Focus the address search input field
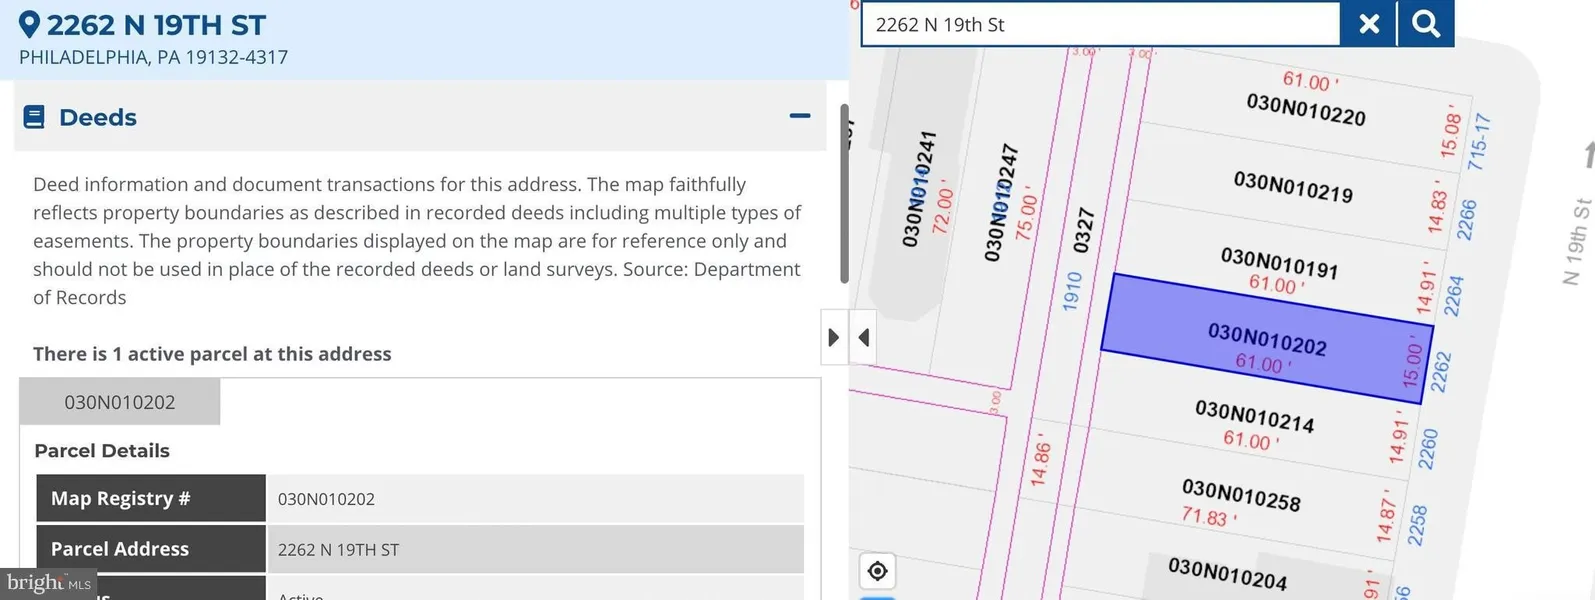1595x600 pixels. coord(1100,24)
